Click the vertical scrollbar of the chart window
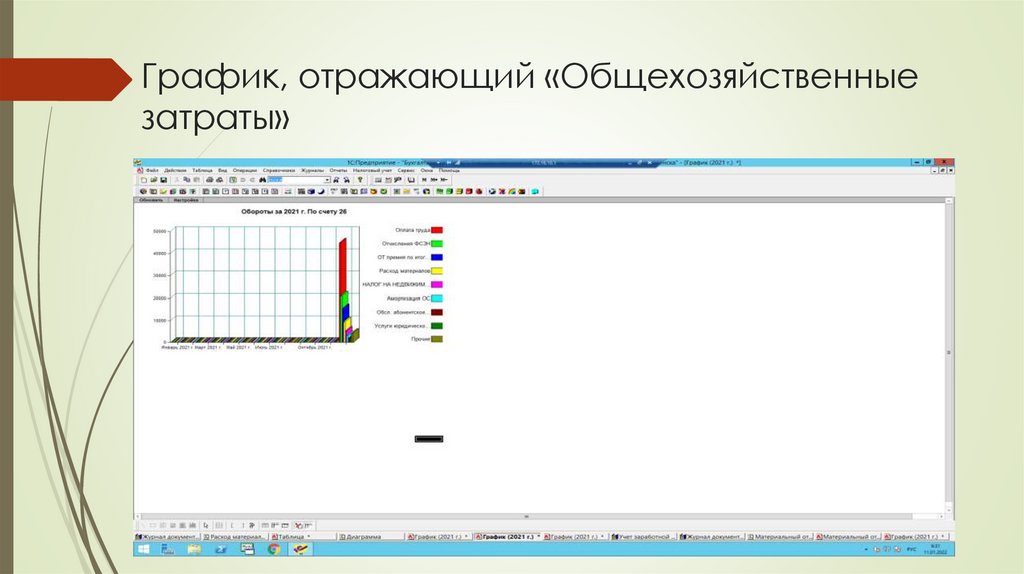The height and width of the screenshot is (574, 1024). click(949, 356)
